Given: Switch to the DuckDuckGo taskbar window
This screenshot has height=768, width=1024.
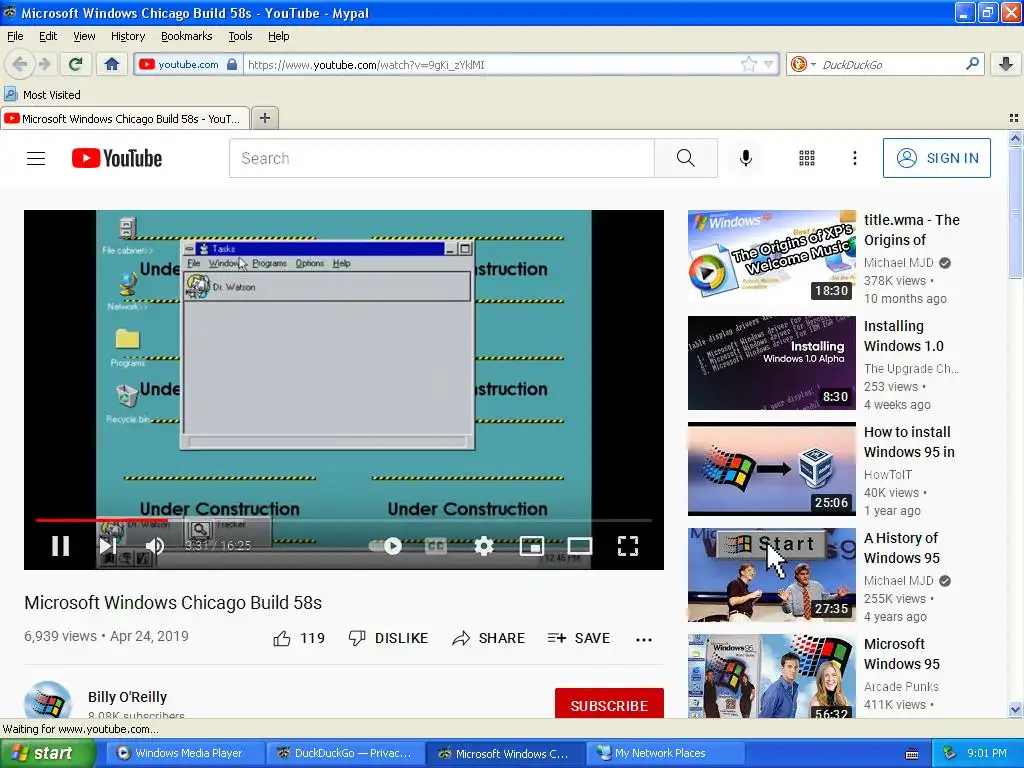Looking at the screenshot, I should click(x=344, y=753).
